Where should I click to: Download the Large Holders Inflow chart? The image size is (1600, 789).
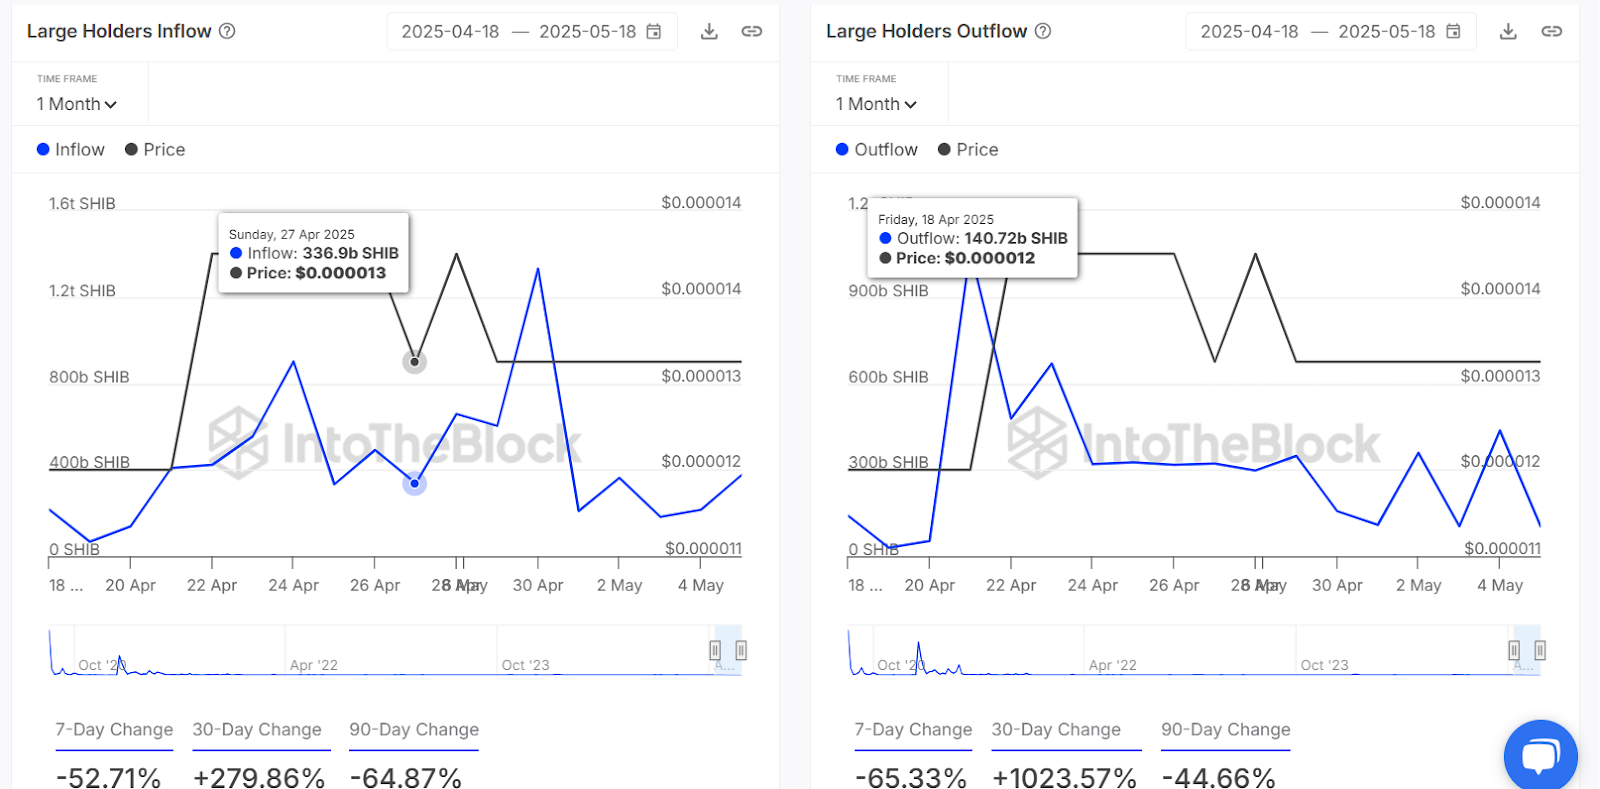(709, 32)
